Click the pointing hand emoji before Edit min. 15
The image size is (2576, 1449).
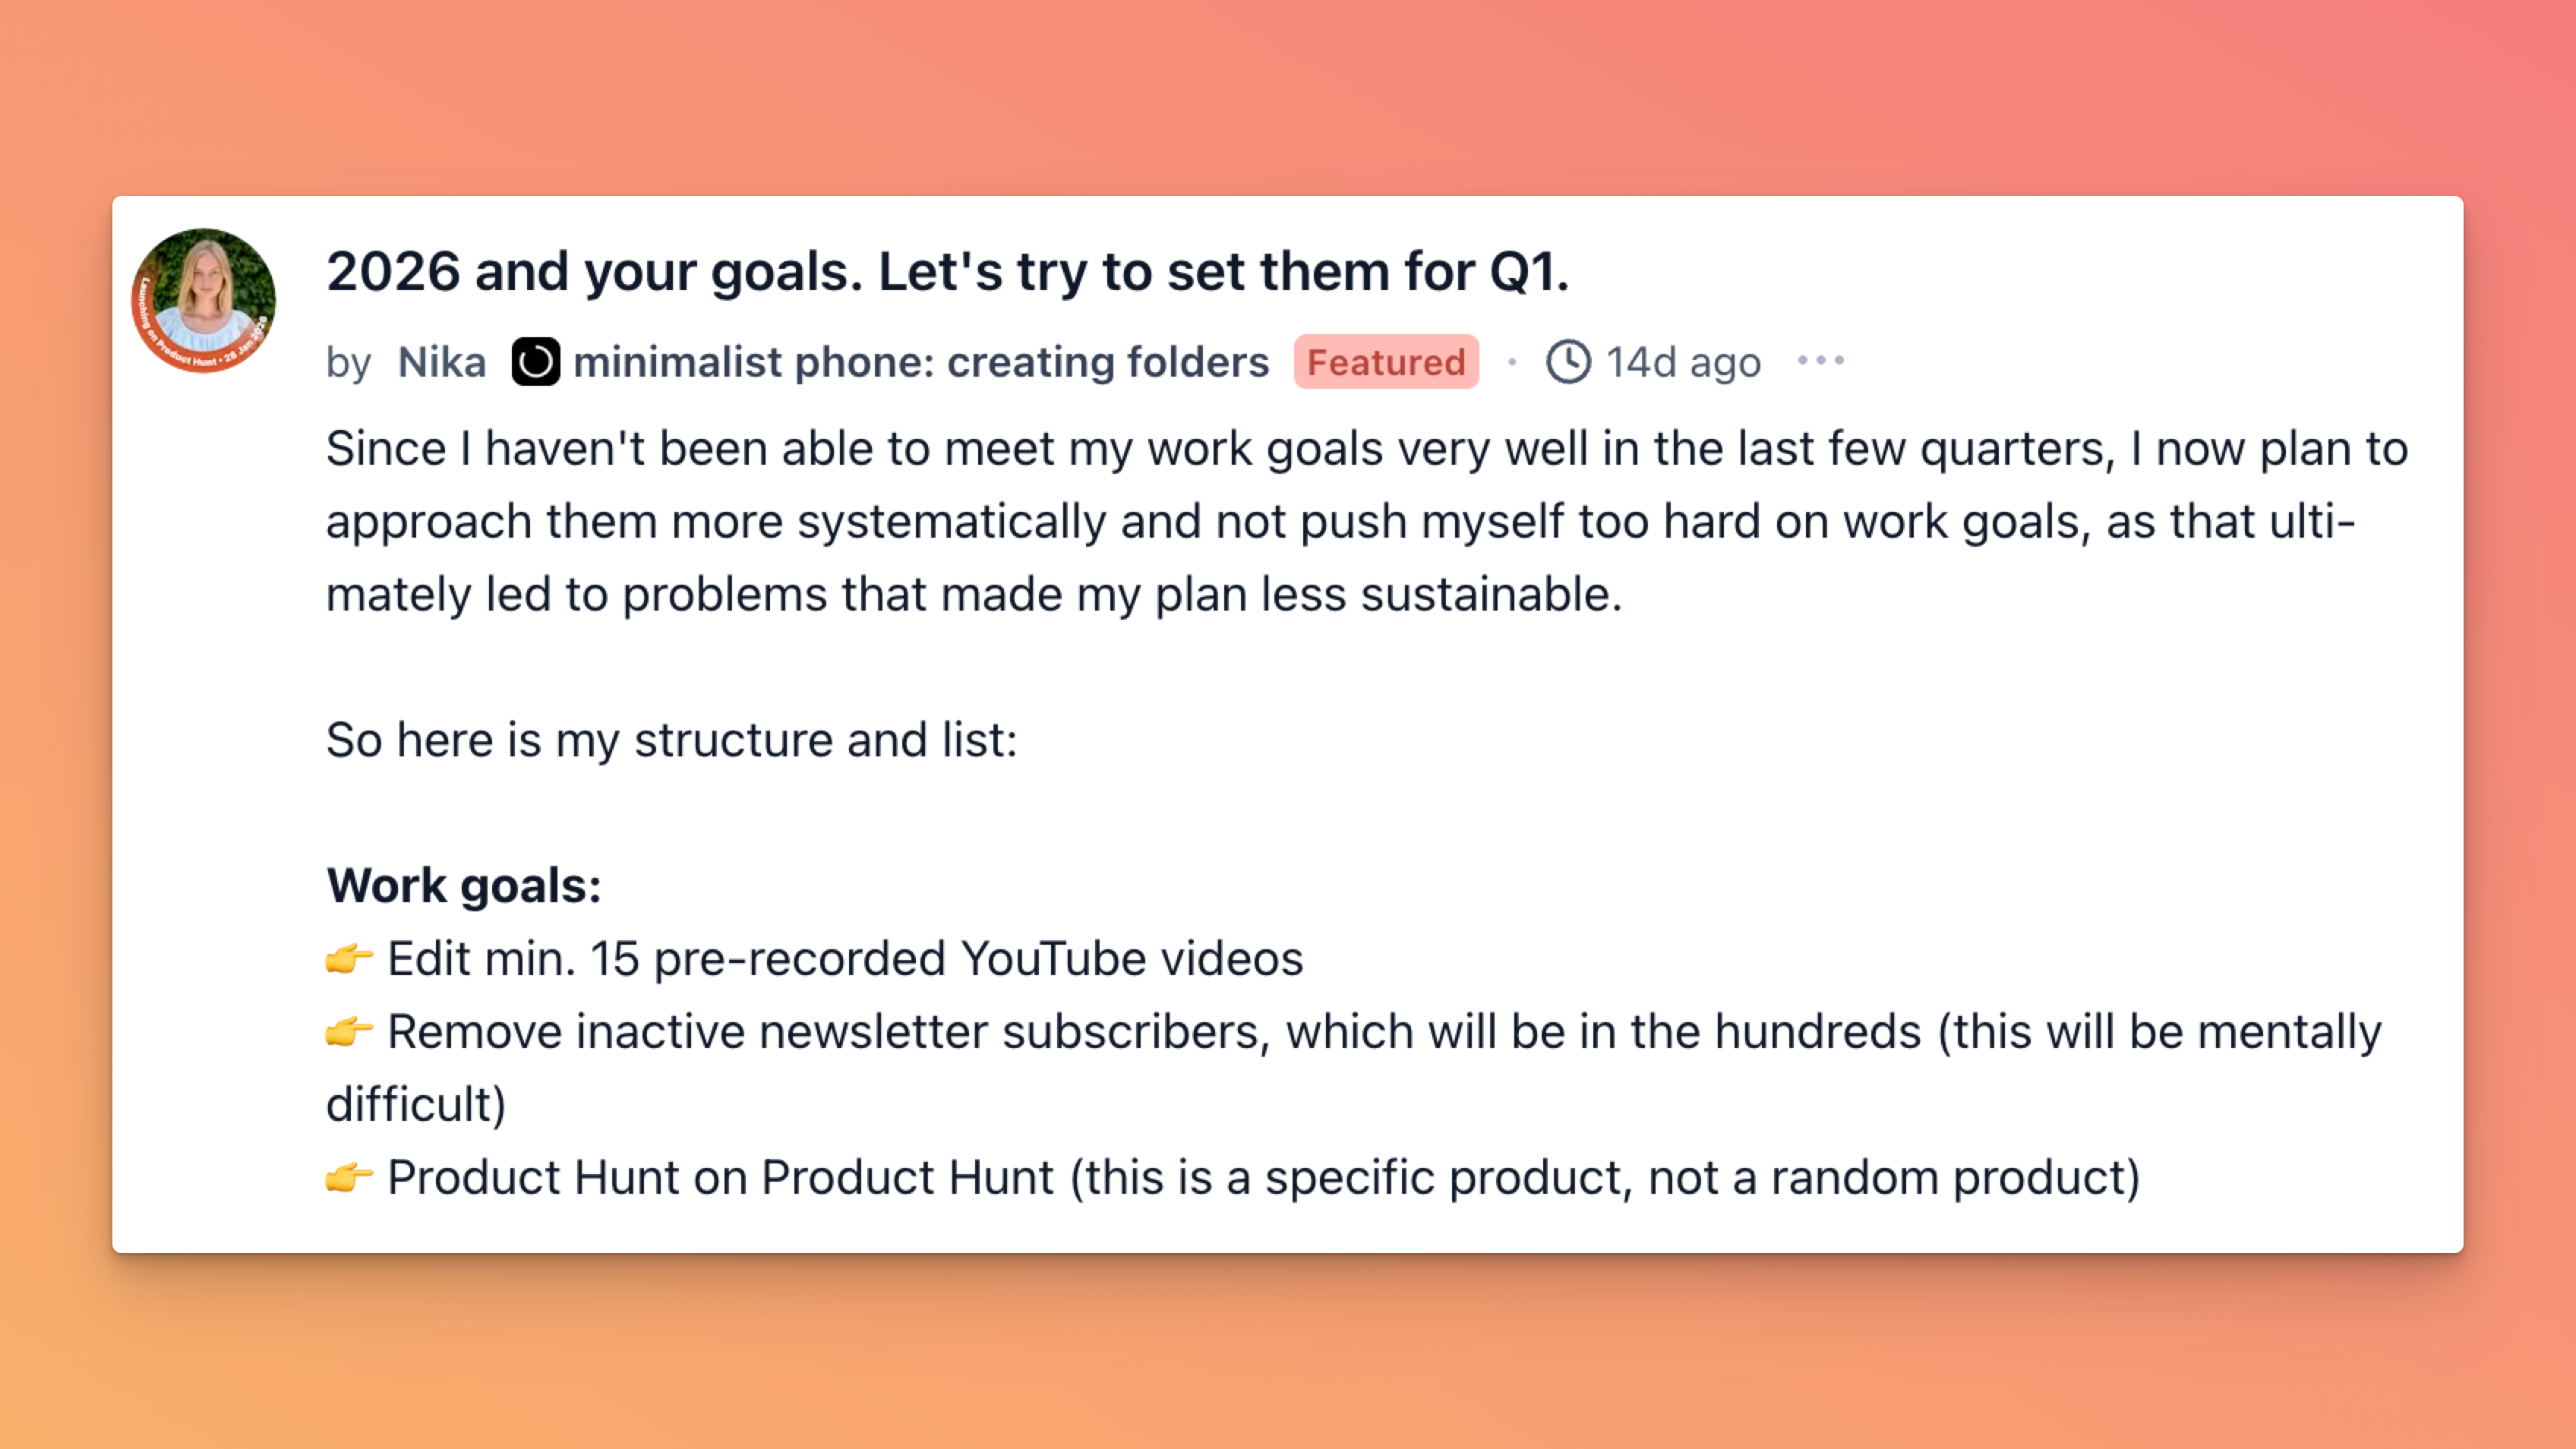[x=349, y=959]
